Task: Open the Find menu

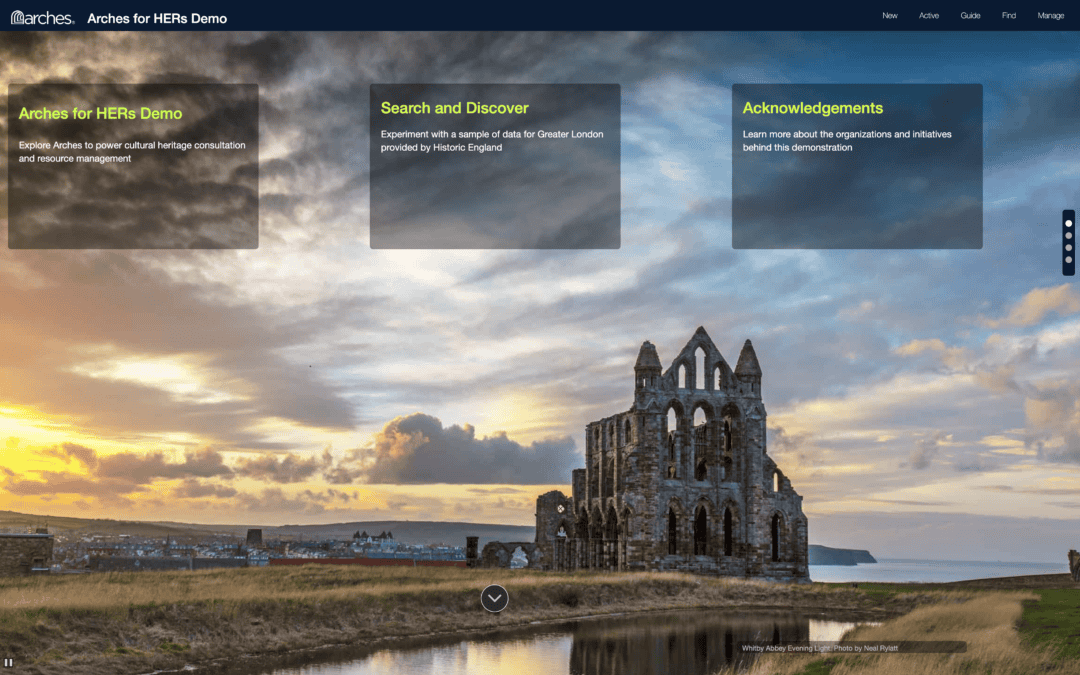Action: [x=1008, y=15]
